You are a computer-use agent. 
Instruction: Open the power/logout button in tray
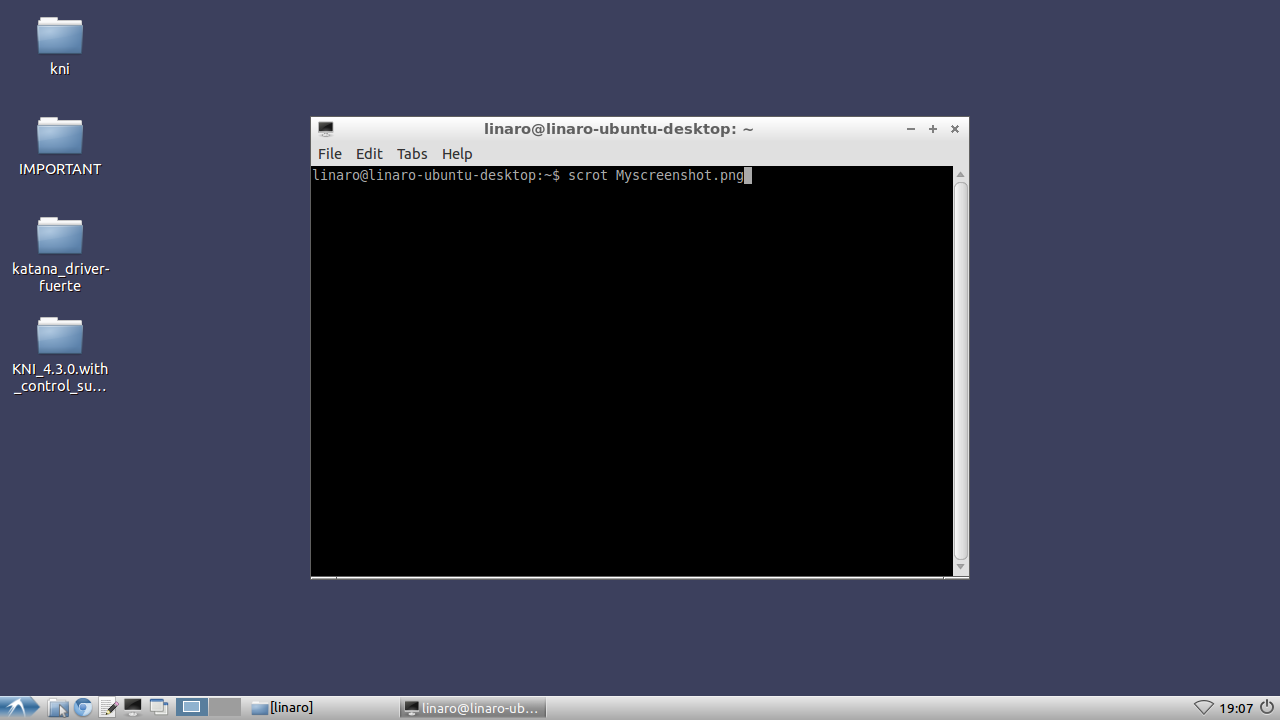(1267, 708)
